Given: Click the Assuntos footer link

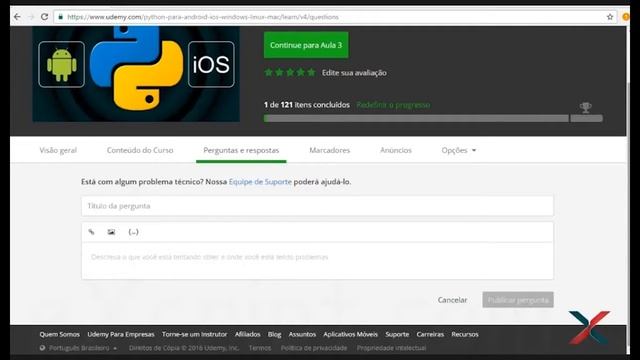Looking at the screenshot, I should pos(302,334).
